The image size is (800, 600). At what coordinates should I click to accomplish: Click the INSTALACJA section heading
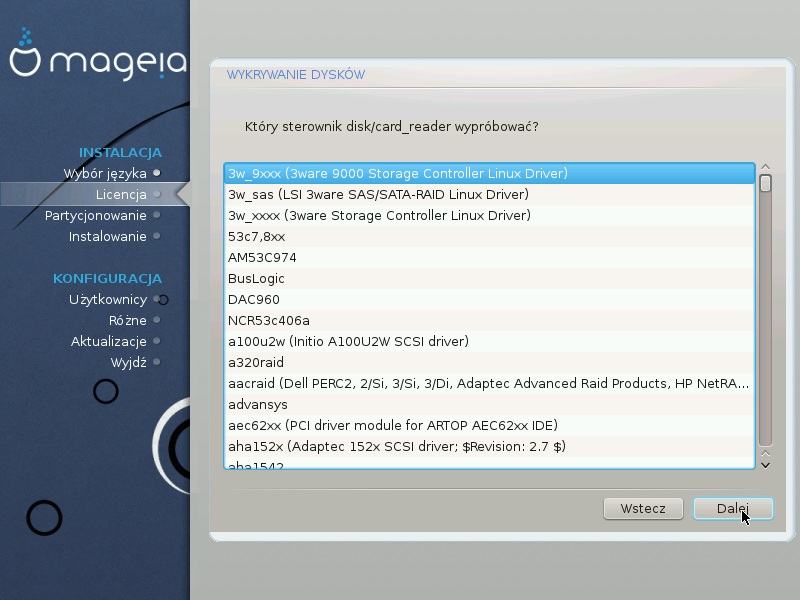[x=120, y=153]
